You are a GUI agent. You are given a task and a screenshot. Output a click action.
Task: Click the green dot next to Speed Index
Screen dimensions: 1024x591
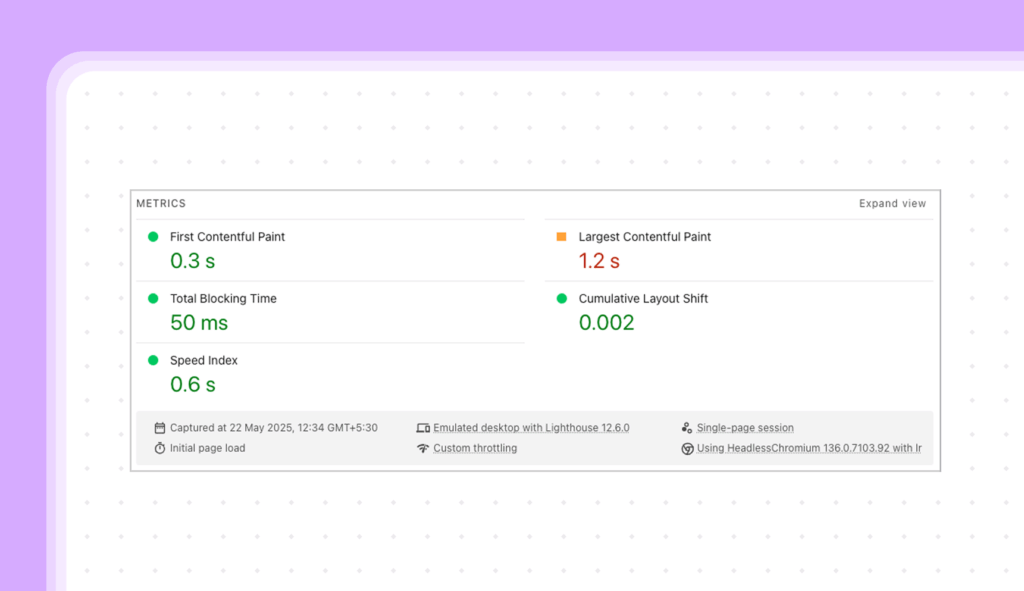(x=153, y=360)
